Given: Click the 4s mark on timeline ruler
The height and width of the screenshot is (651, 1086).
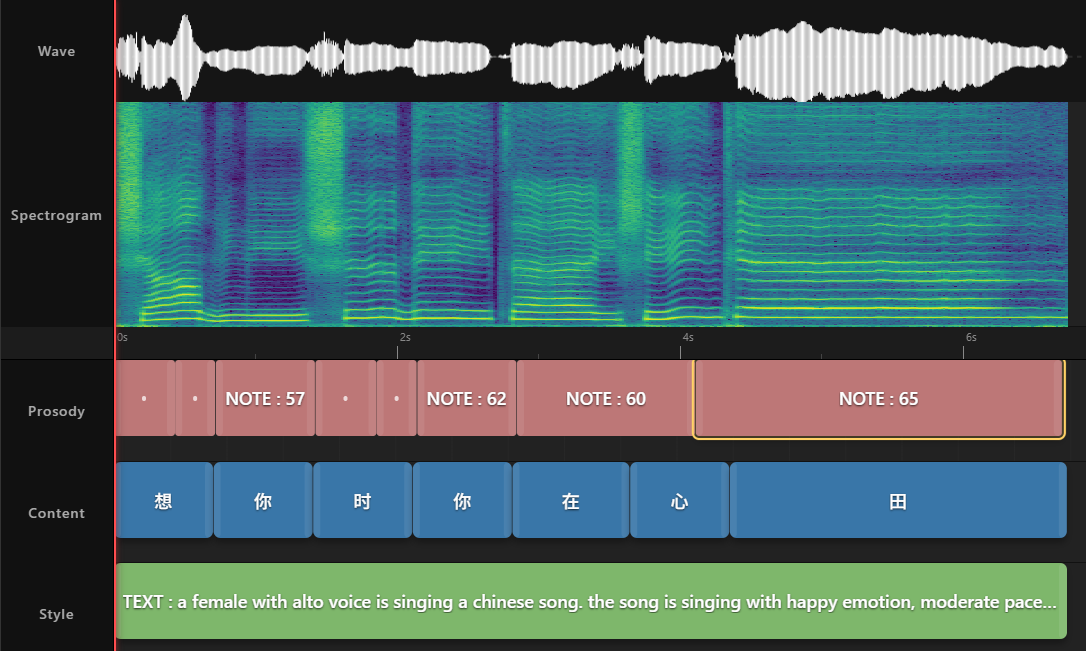Looking at the screenshot, I should click(x=688, y=337).
